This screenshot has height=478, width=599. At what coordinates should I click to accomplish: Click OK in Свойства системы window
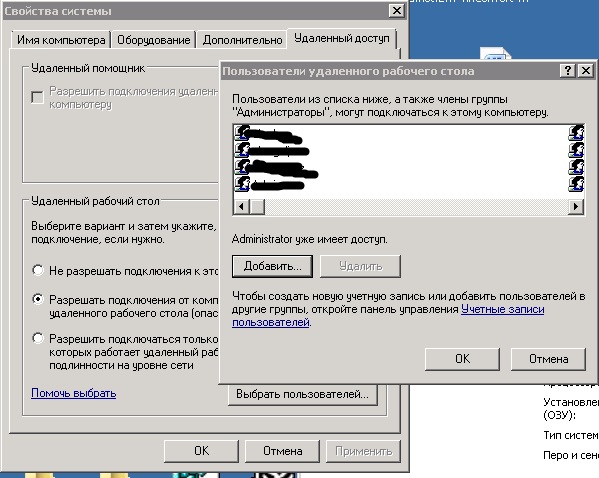coord(201,451)
